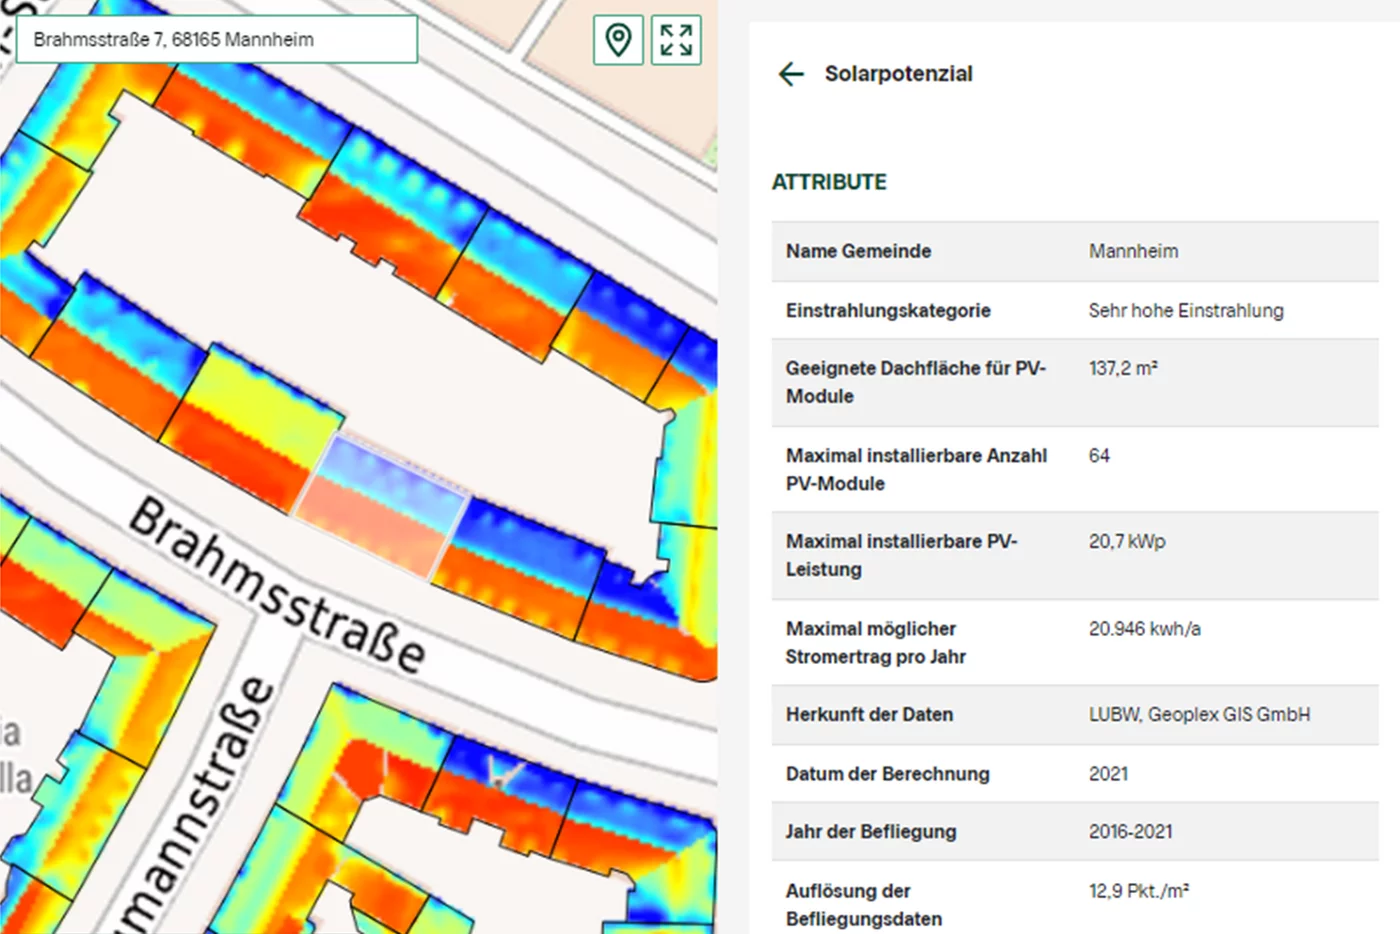Click the ATTRIBUTE section heading
This screenshot has height=934, width=1400.
(829, 182)
